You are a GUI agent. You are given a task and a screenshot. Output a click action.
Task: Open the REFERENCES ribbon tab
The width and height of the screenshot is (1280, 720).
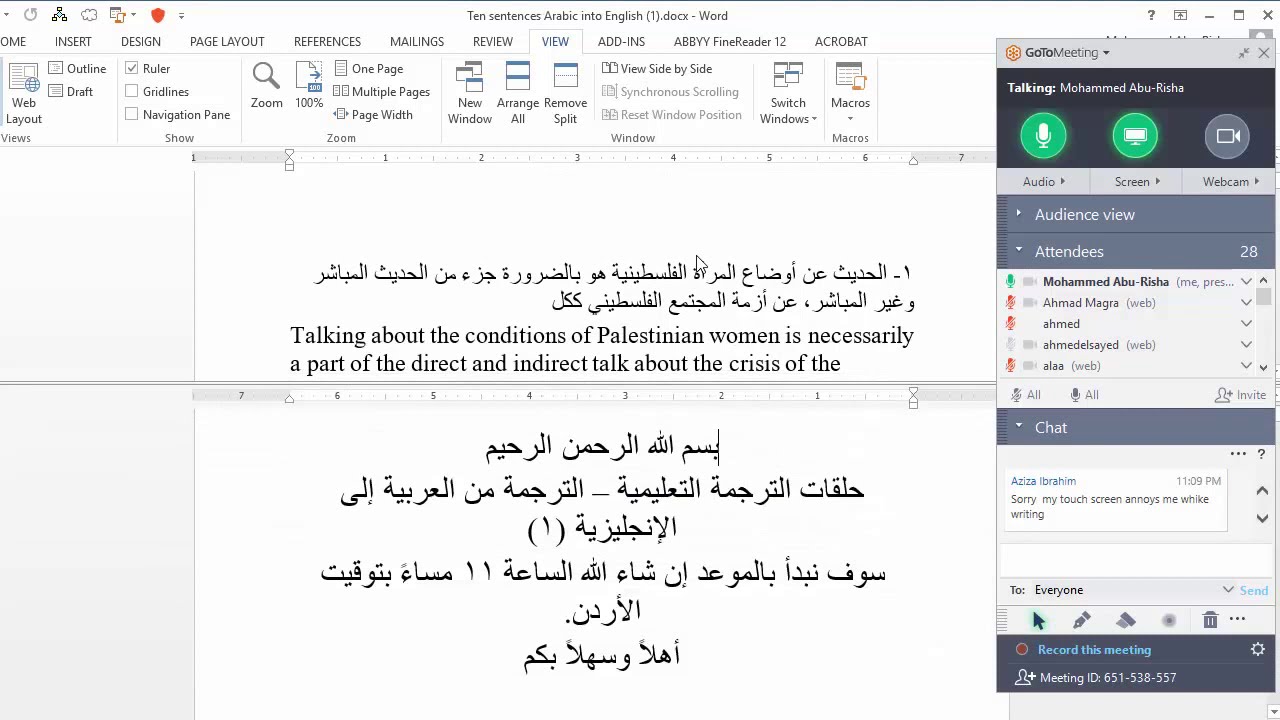pos(327,42)
